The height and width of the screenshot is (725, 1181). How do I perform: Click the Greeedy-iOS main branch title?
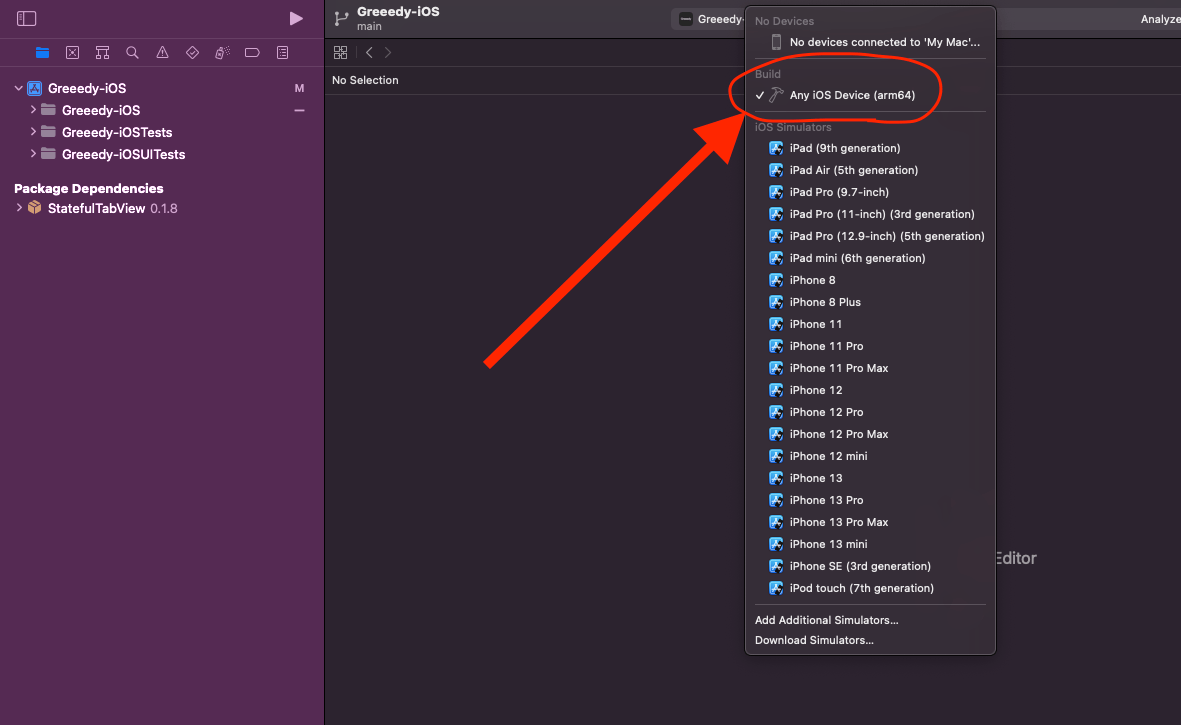tap(398, 18)
